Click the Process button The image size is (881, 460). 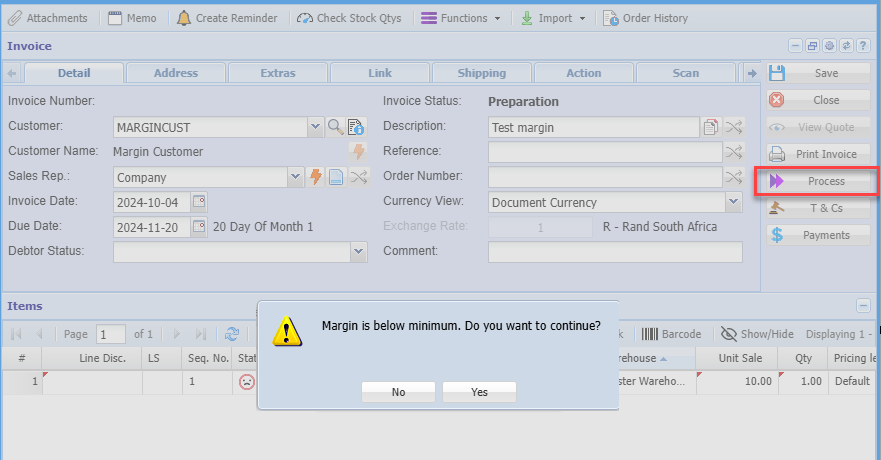tap(816, 181)
